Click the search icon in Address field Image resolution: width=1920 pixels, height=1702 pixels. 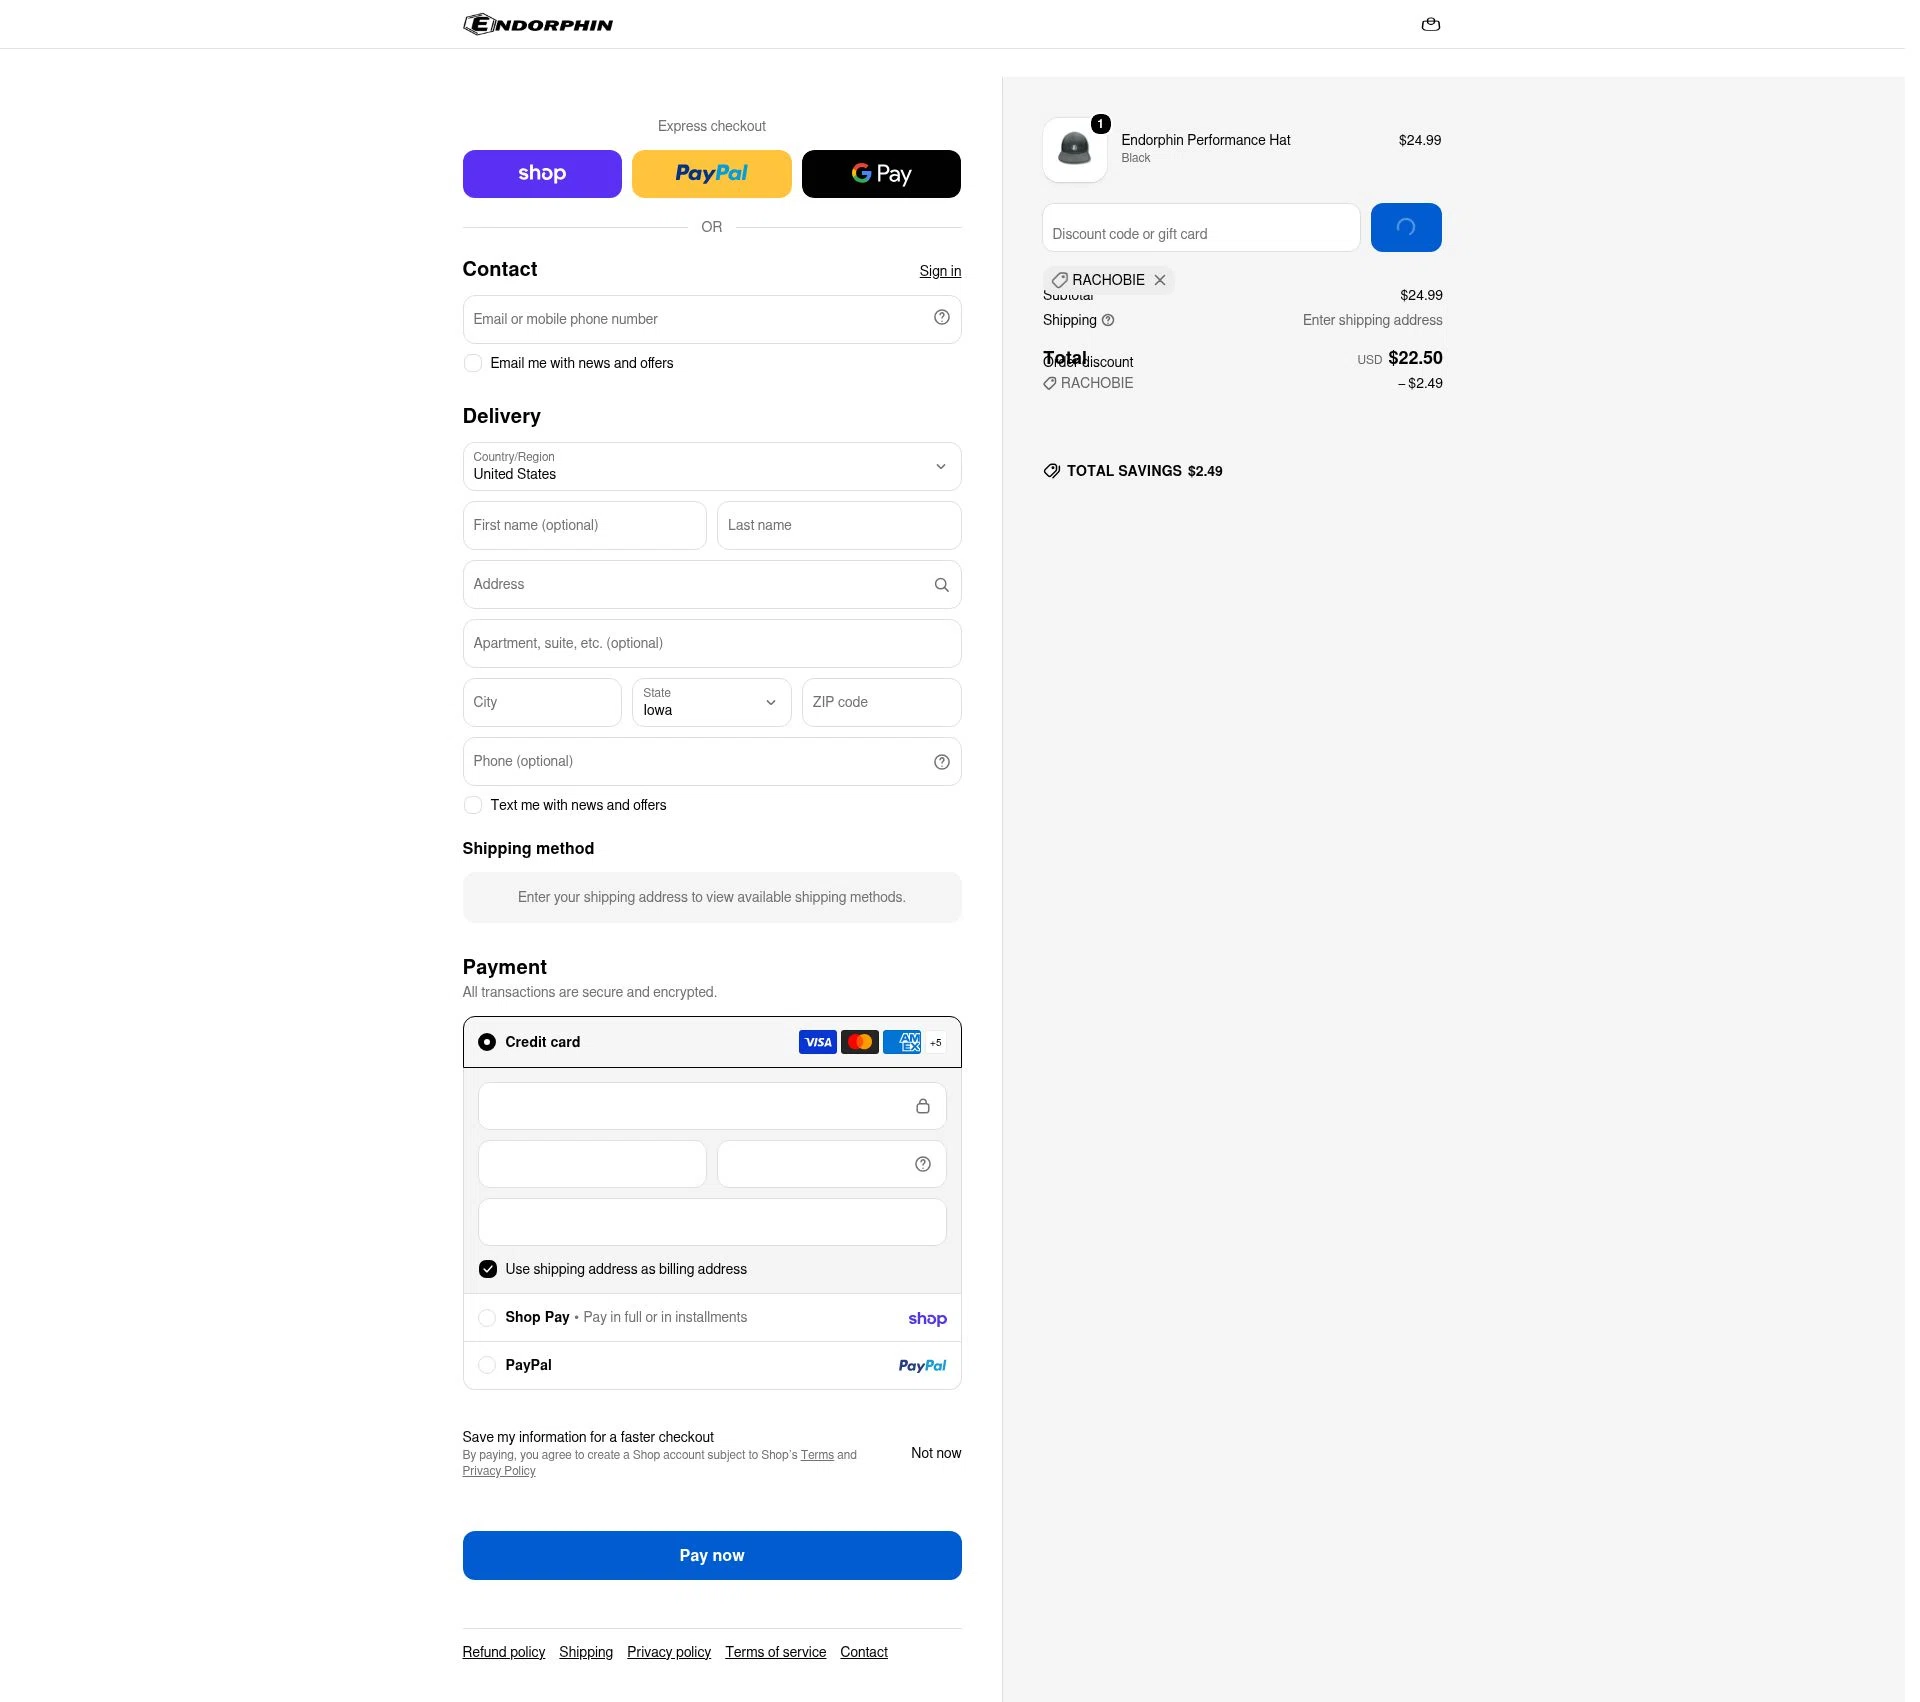941,585
